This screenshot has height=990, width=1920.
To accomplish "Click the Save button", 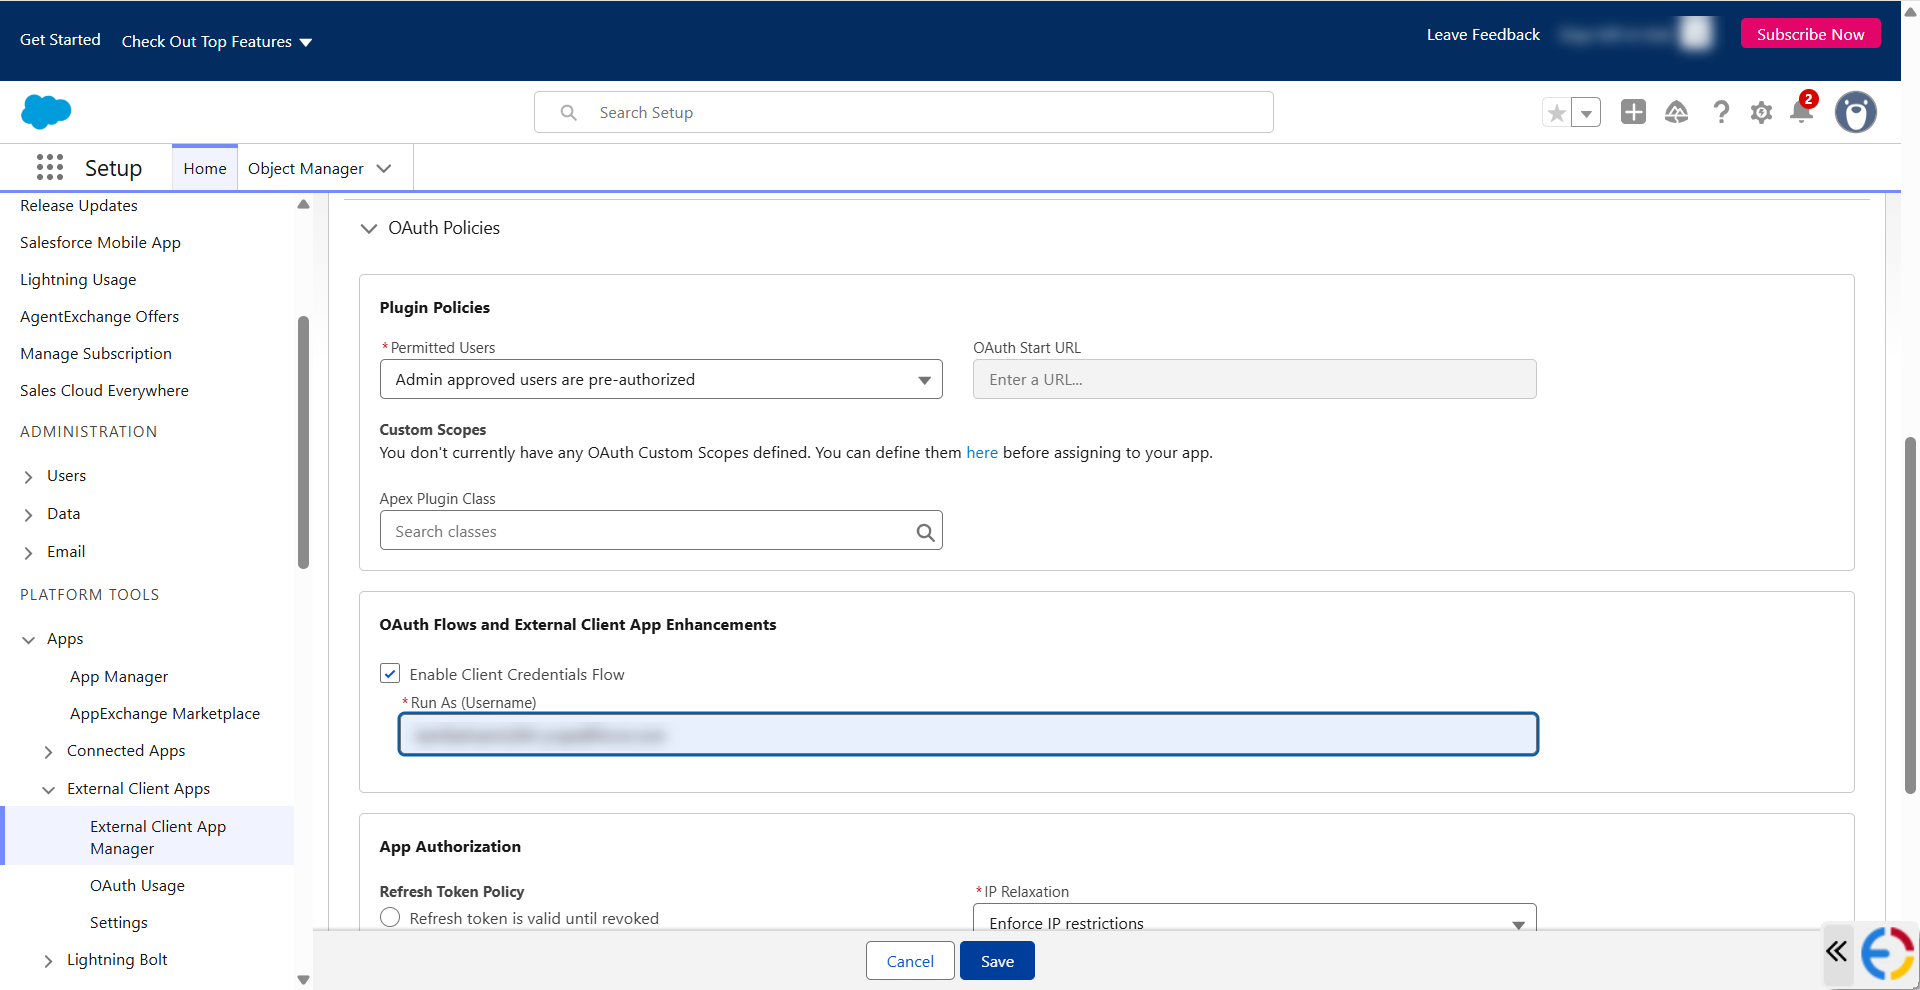I will (997, 961).
